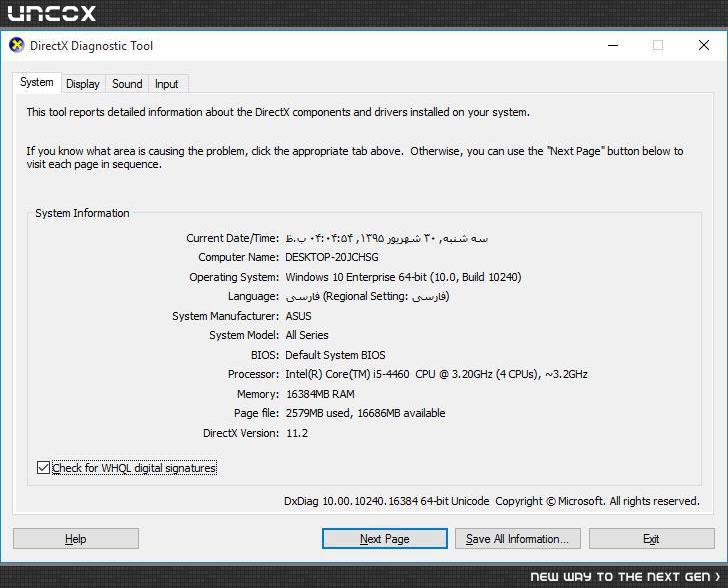Click the Language regional setting value
This screenshot has width=728, height=588.
click(x=367, y=296)
